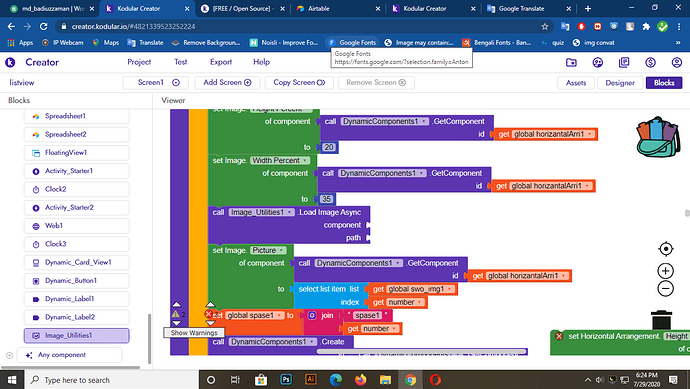Click the blocks panel vertical scrollbar
Screen dimensions: 690x389
click(x=149, y=339)
